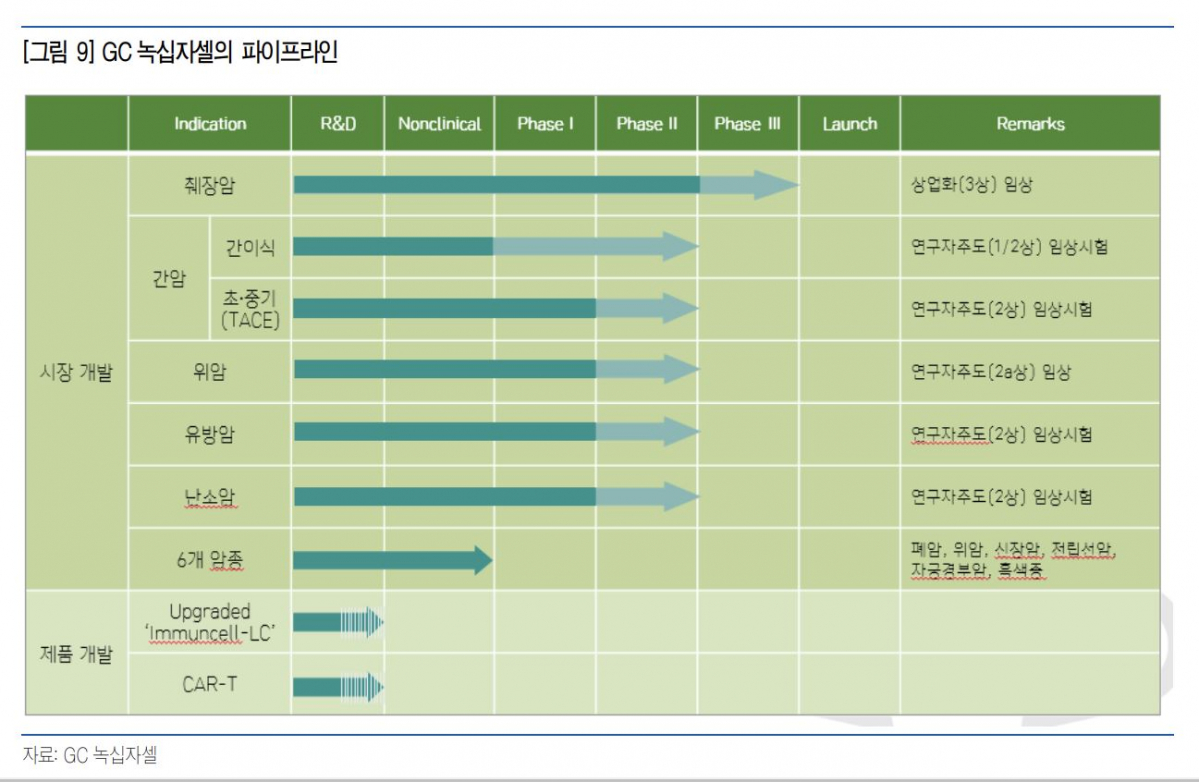Image resolution: width=1199 pixels, height=782 pixels.
Task: Click the 상업화(3상) 임상 remark text
Action: coord(970,186)
